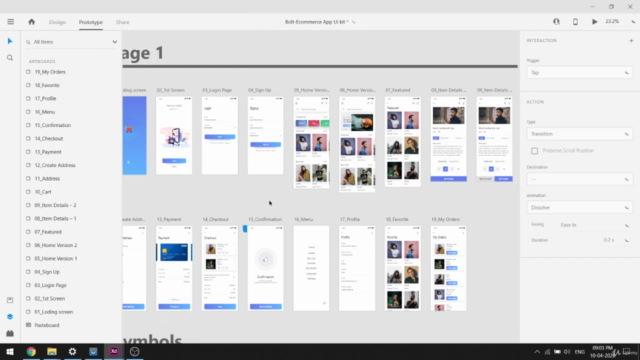Show hidden system tray icons
Image resolution: width=640 pixels, height=360 pixels.
(x=537, y=352)
